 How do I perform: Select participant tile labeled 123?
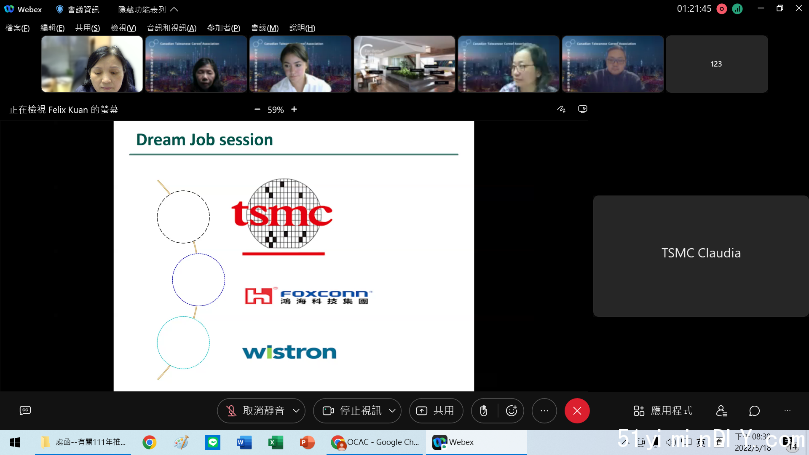(717, 64)
